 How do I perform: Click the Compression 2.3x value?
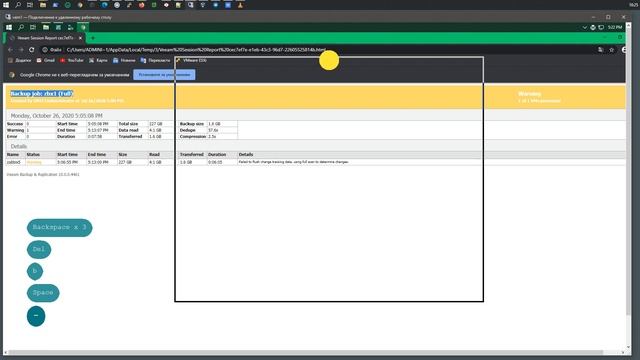pos(212,136)
